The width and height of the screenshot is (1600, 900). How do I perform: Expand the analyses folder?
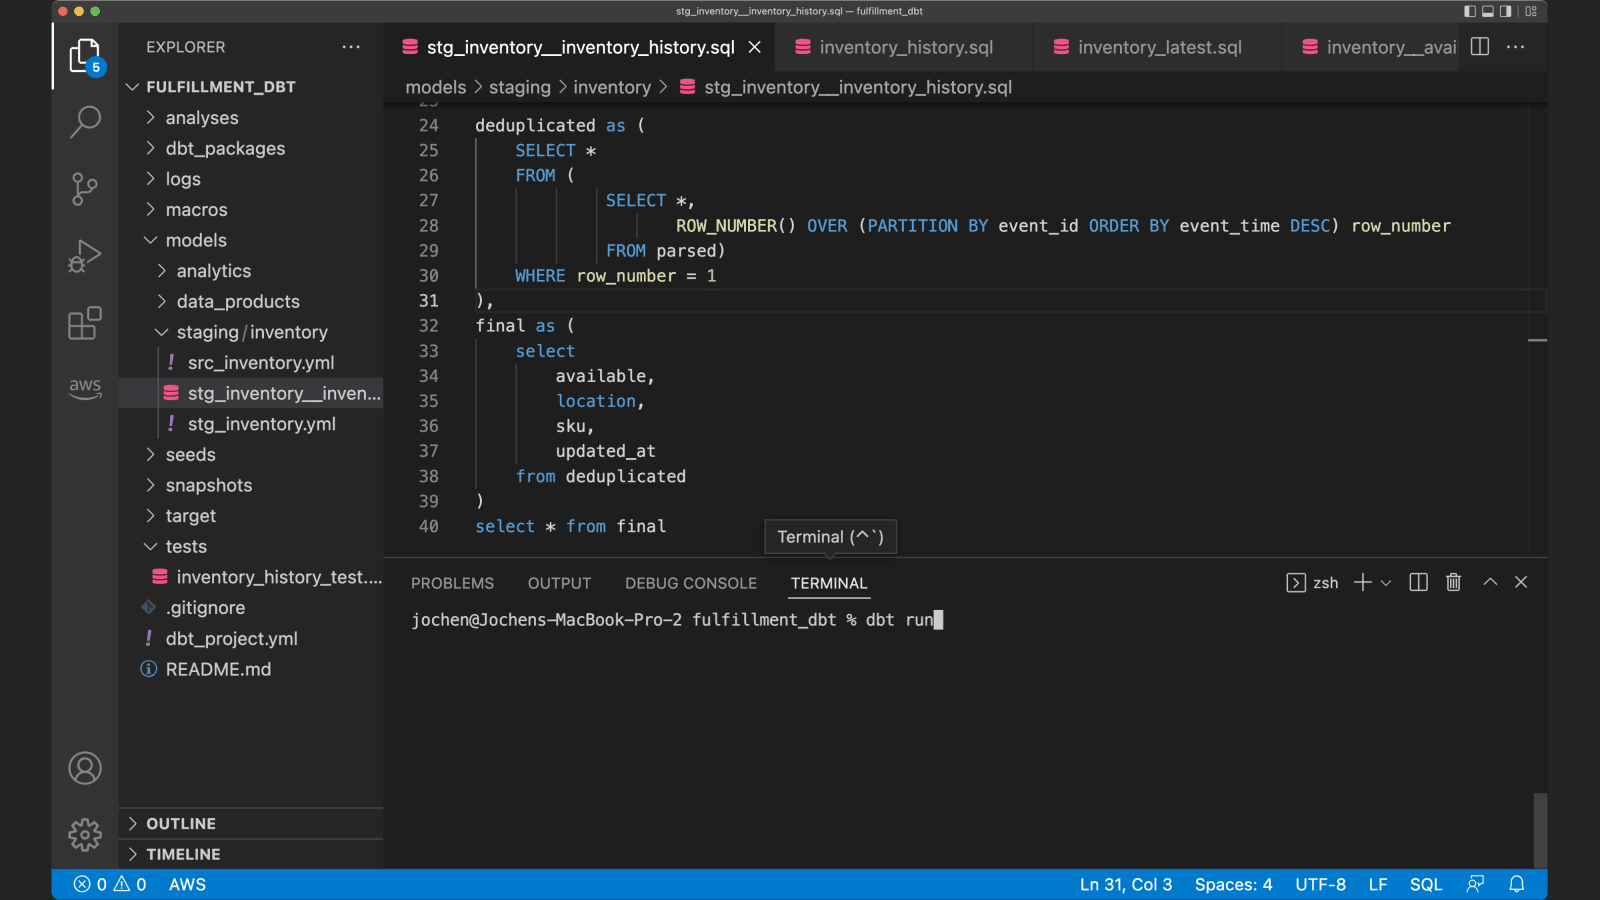coord(250,118)
